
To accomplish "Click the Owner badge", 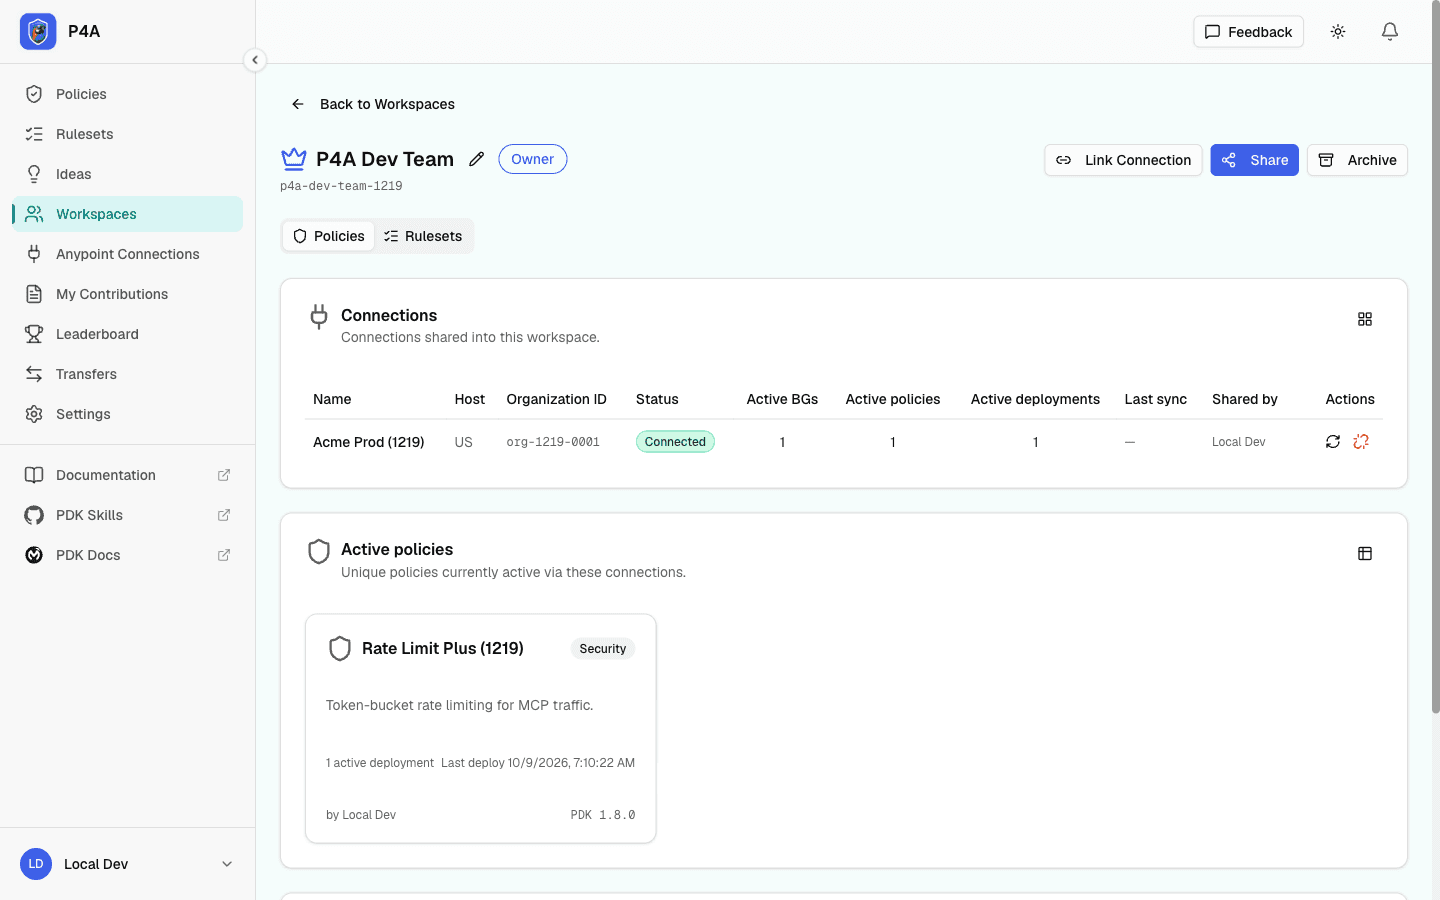I will 533,159.
